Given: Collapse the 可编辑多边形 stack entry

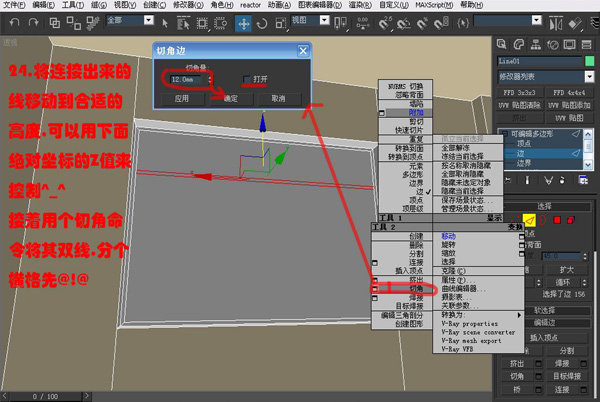Looking at the screenshot, I should tap(505, 134).
